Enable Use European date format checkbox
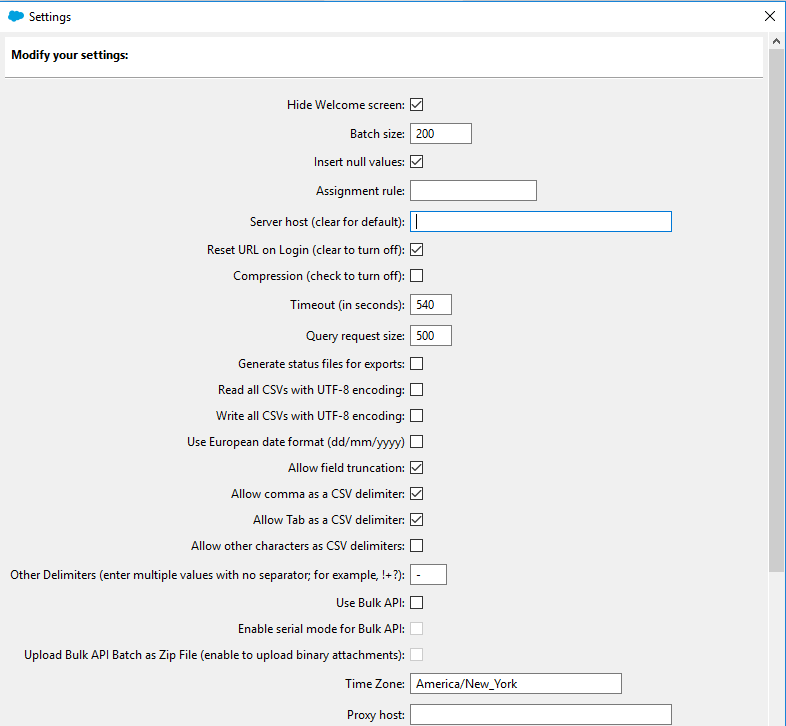Screen dimensions: 786x726 tap(417, 441)
